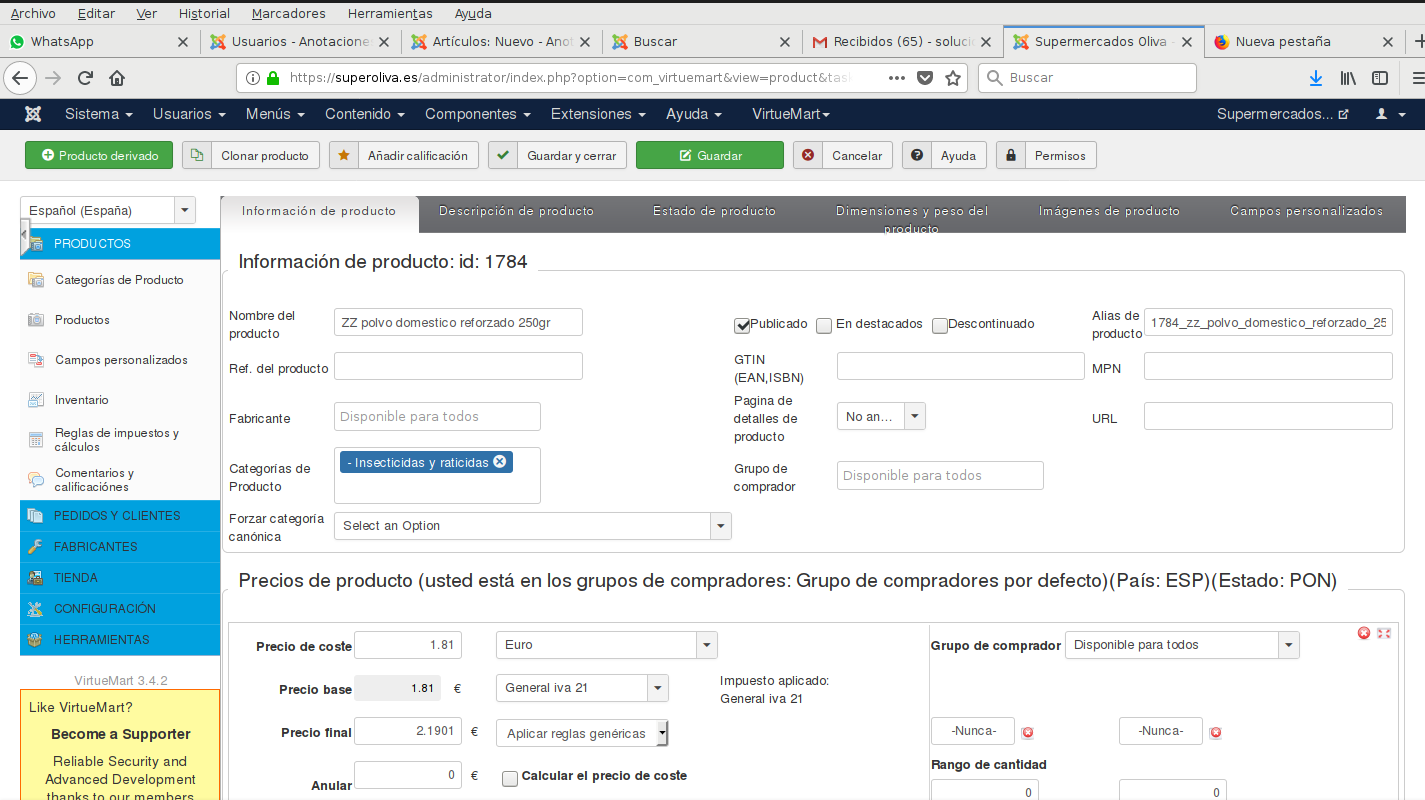Screen dimensions: 1425x800
Task: Open the user account icon menu
Action: click(1389, 114)
